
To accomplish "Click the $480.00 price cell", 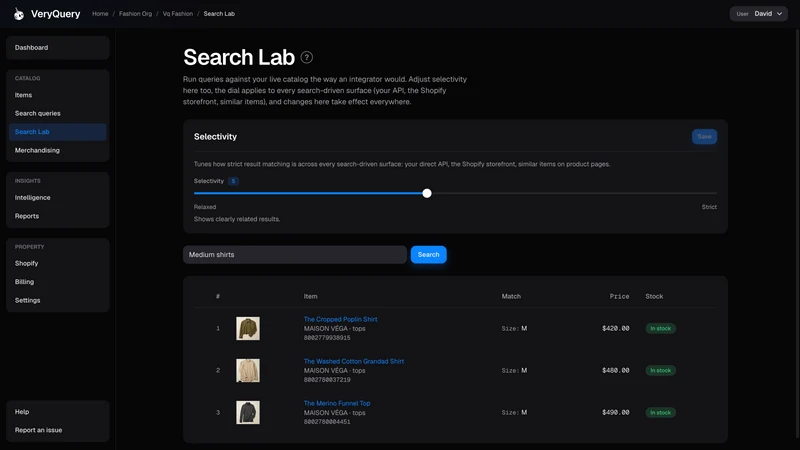I will 615,370.
